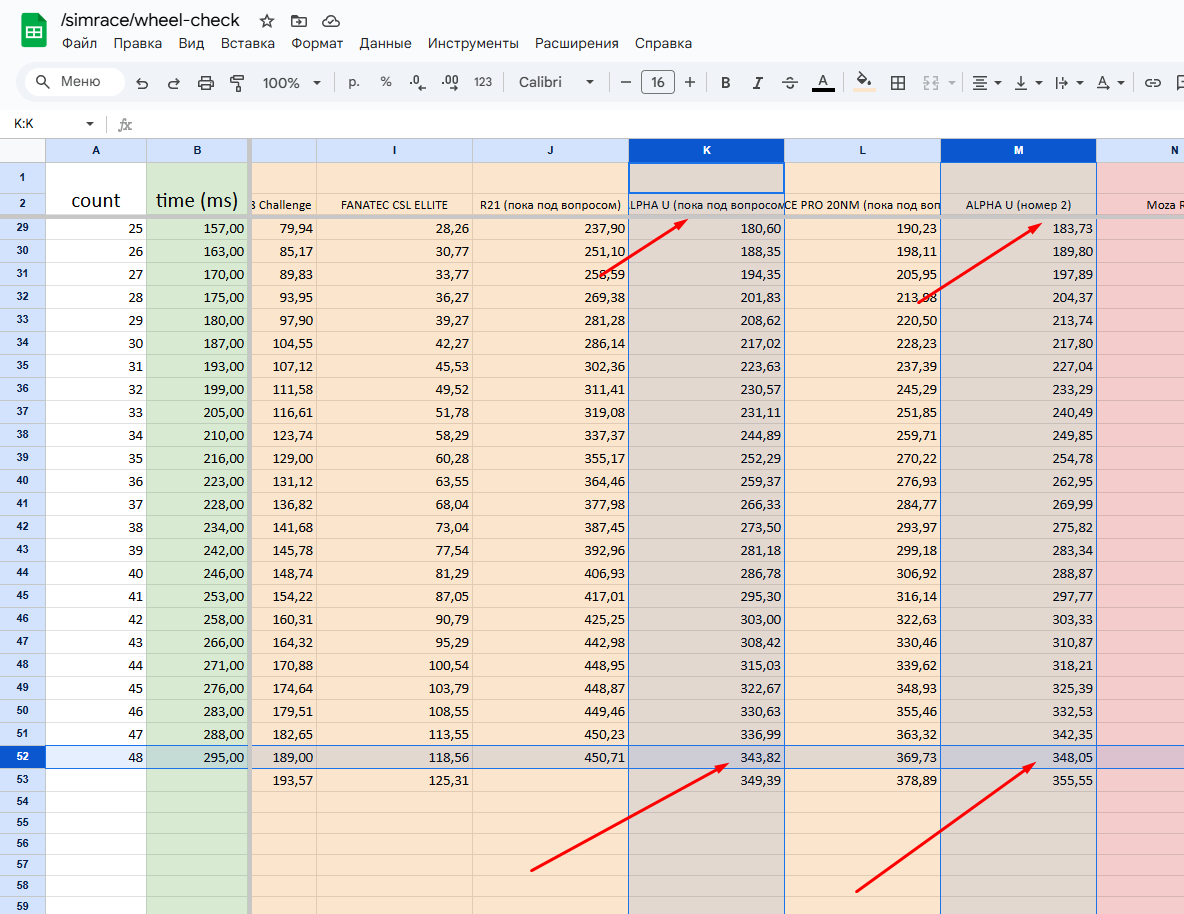Print the spreadsheet
This screenshot has width=1184, height=914.
[x=205, y=82]
